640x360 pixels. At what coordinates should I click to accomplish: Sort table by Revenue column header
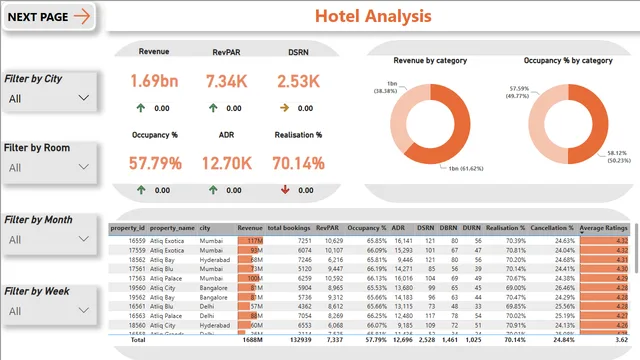click(x=250, y=228)
